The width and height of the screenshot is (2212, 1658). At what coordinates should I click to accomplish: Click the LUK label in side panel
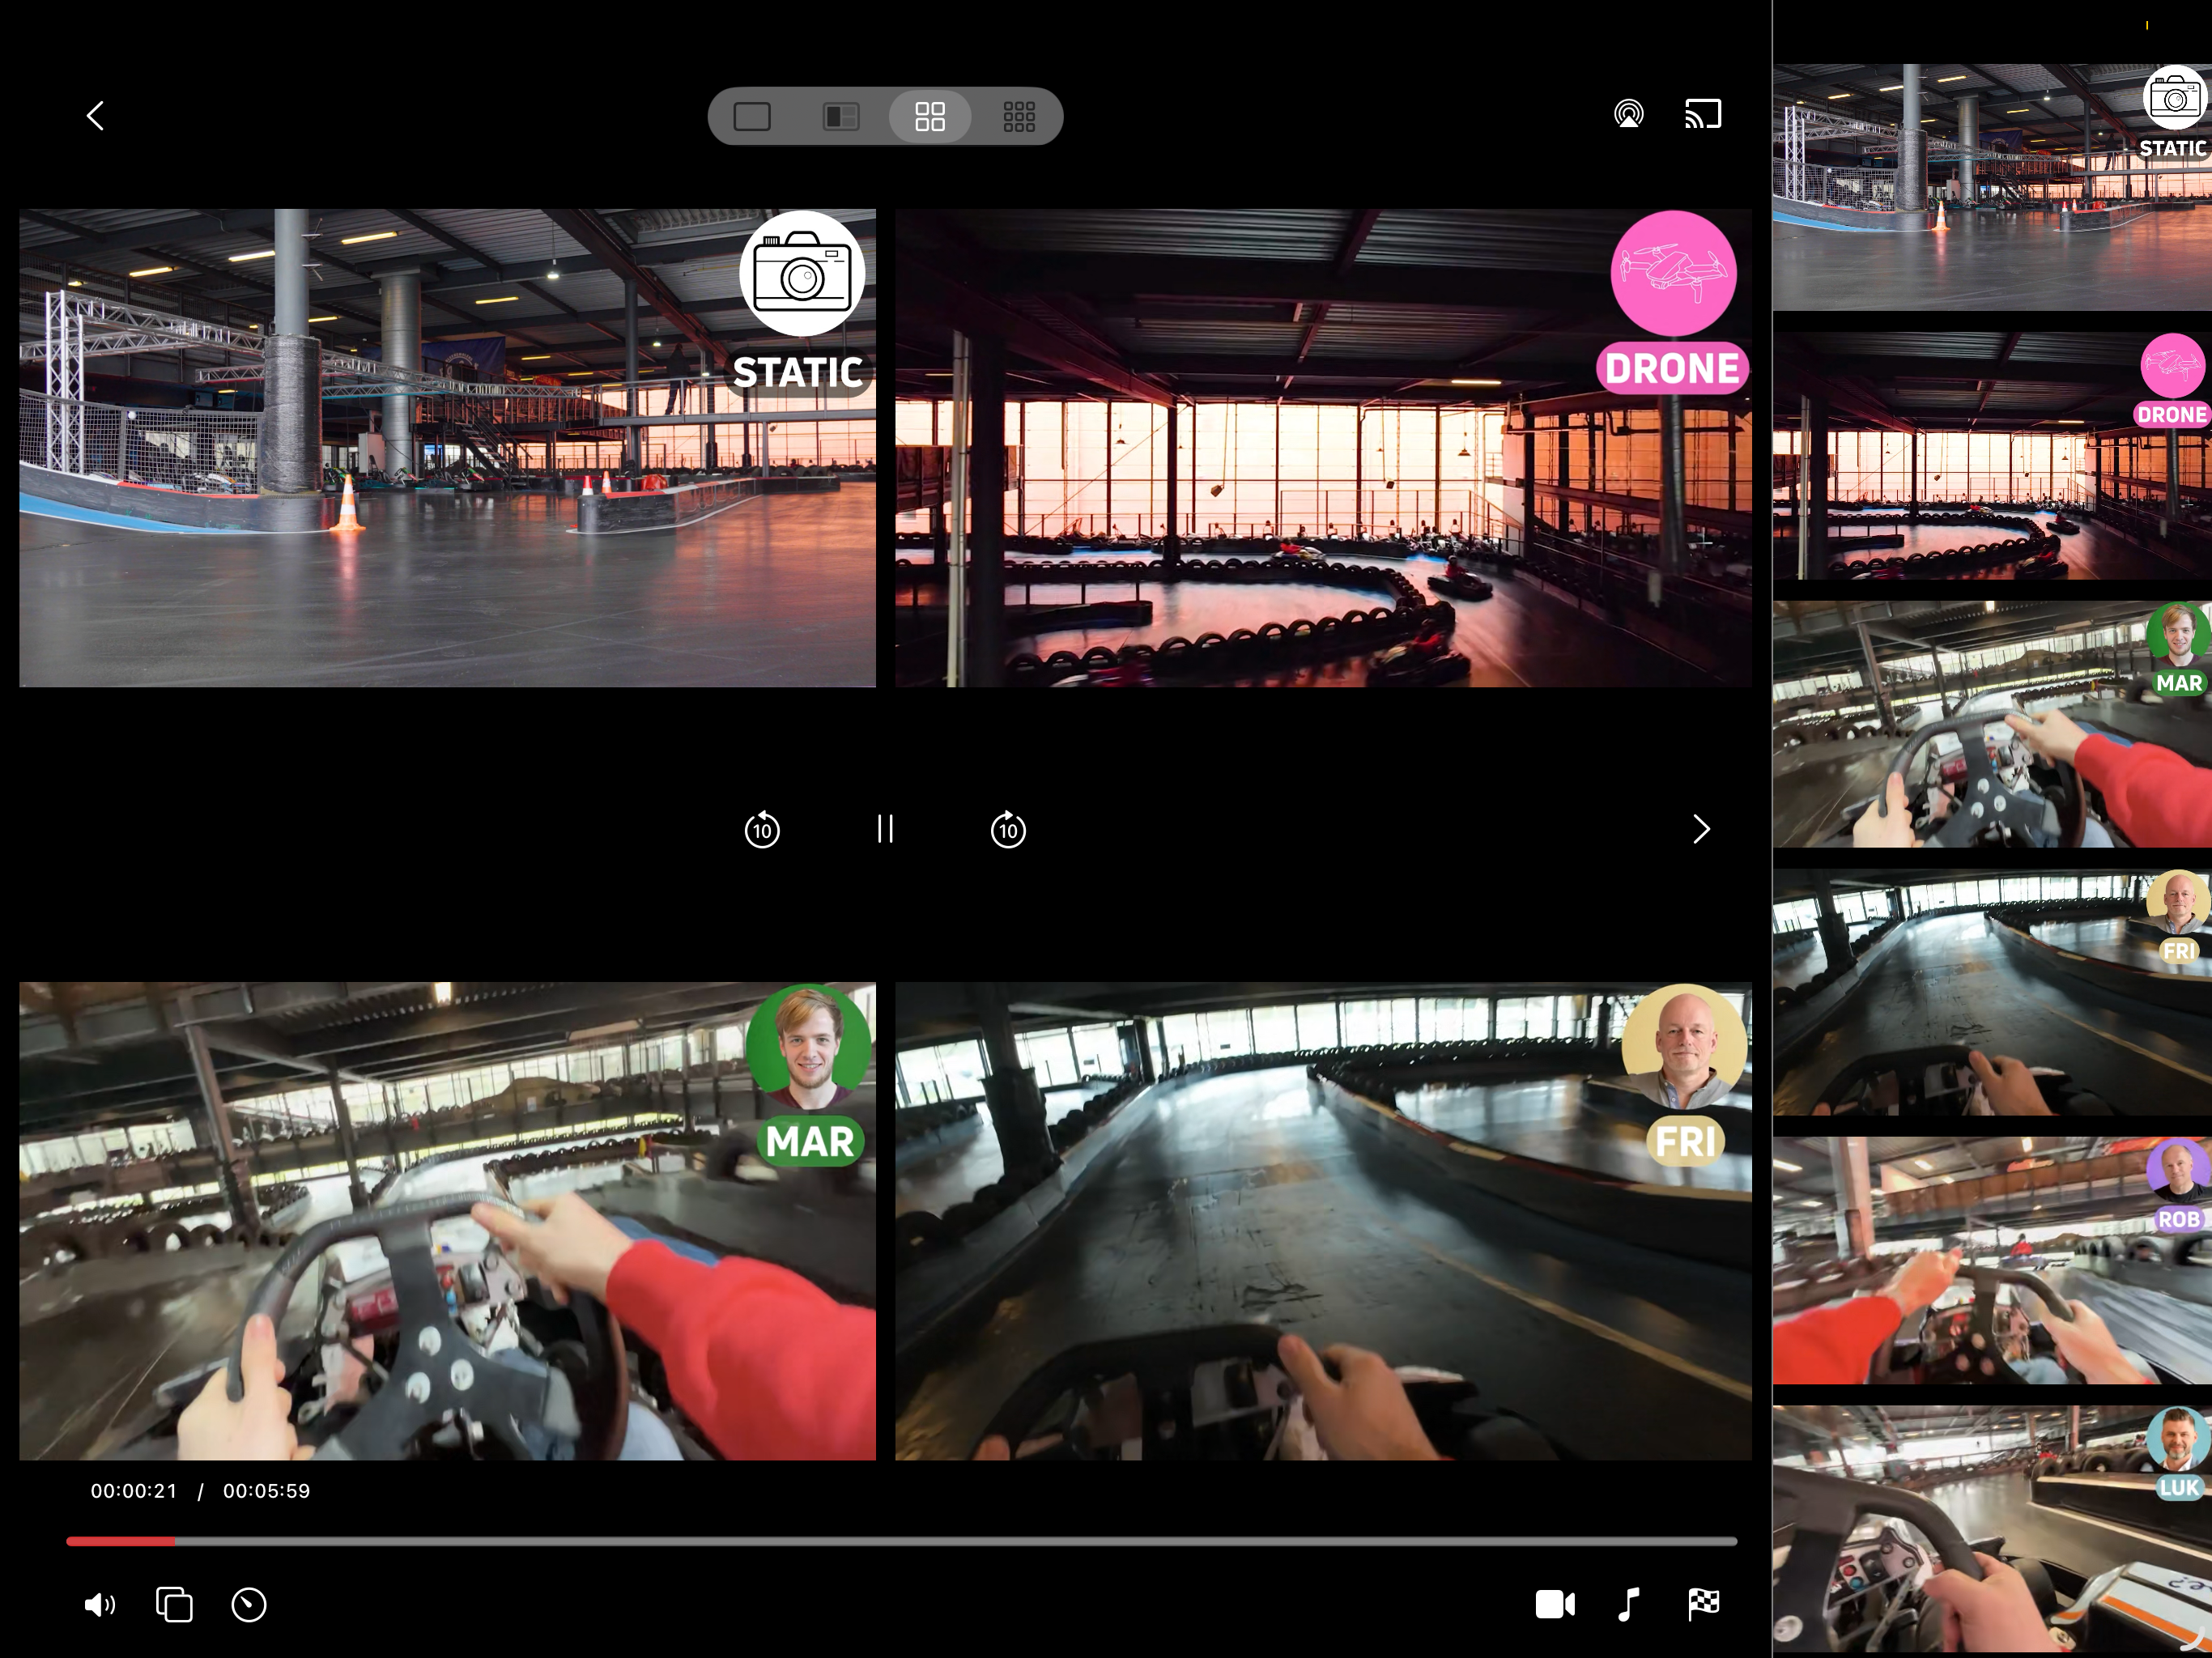coord(2179,1487)
